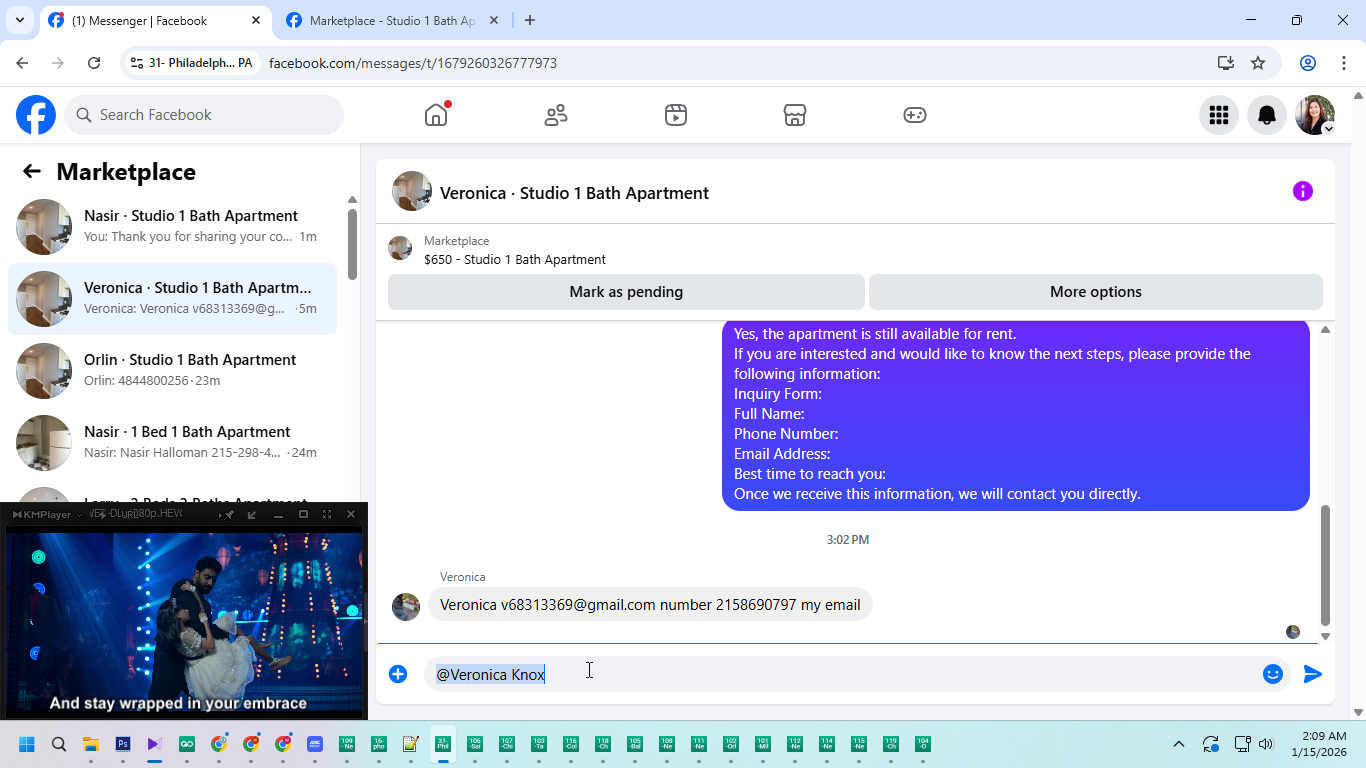
Task: Show hidden system tray icons
Action: click(1179, 744)
